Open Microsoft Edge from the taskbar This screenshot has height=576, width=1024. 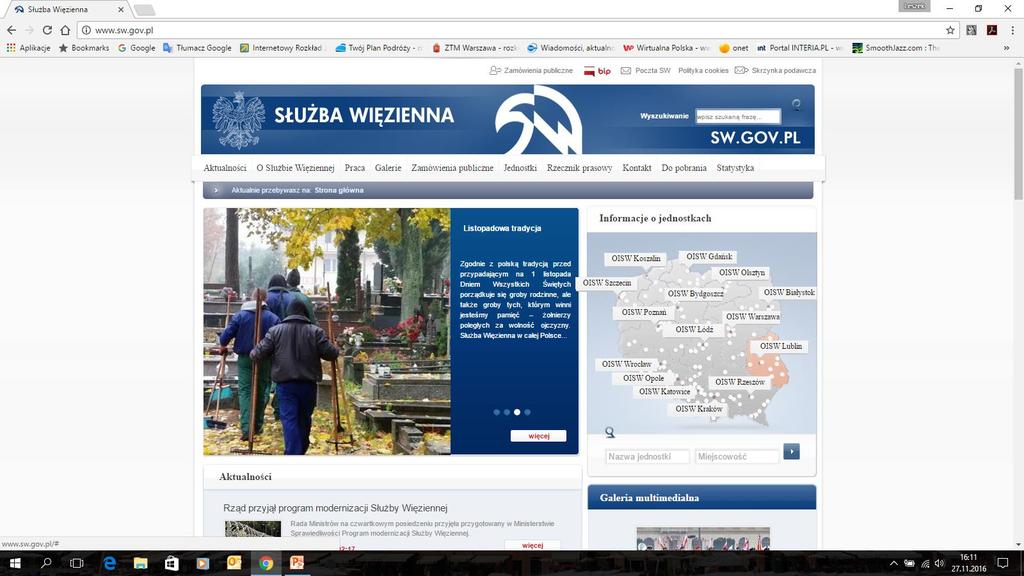point(109,563)
